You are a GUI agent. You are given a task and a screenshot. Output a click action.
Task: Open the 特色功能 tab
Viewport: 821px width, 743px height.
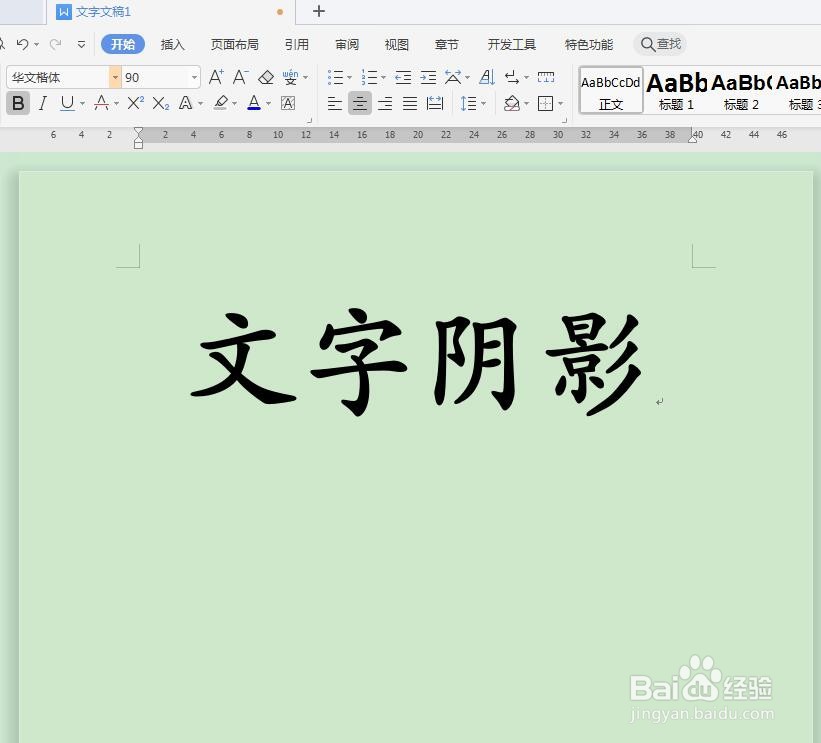589,45
